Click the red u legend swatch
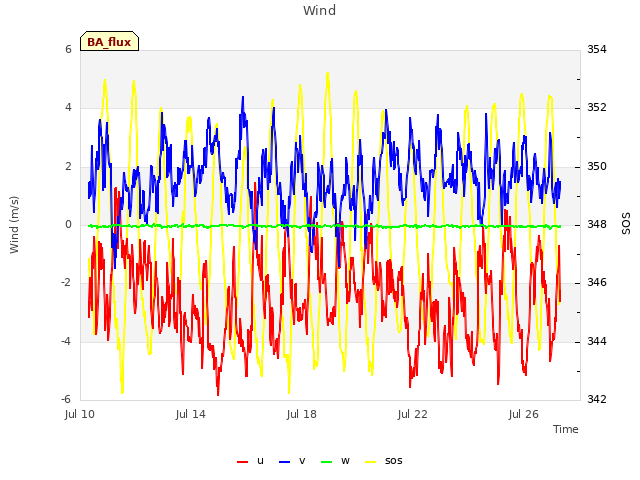 (242, 462)
